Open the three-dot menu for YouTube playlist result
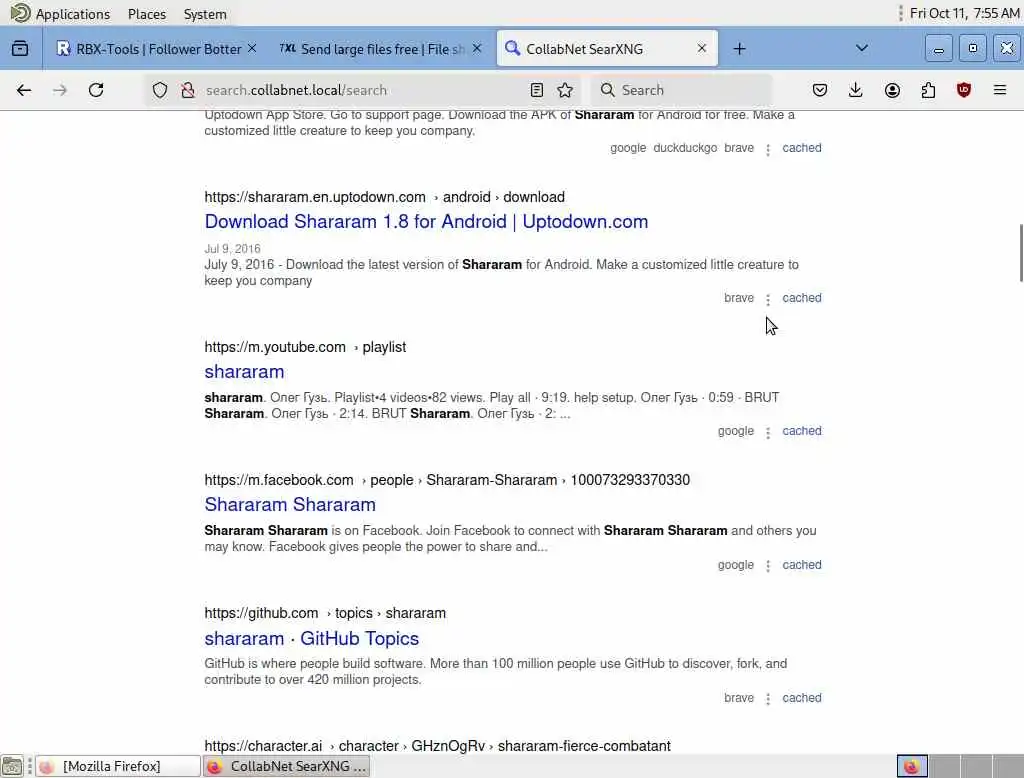 tap(768, 432)
